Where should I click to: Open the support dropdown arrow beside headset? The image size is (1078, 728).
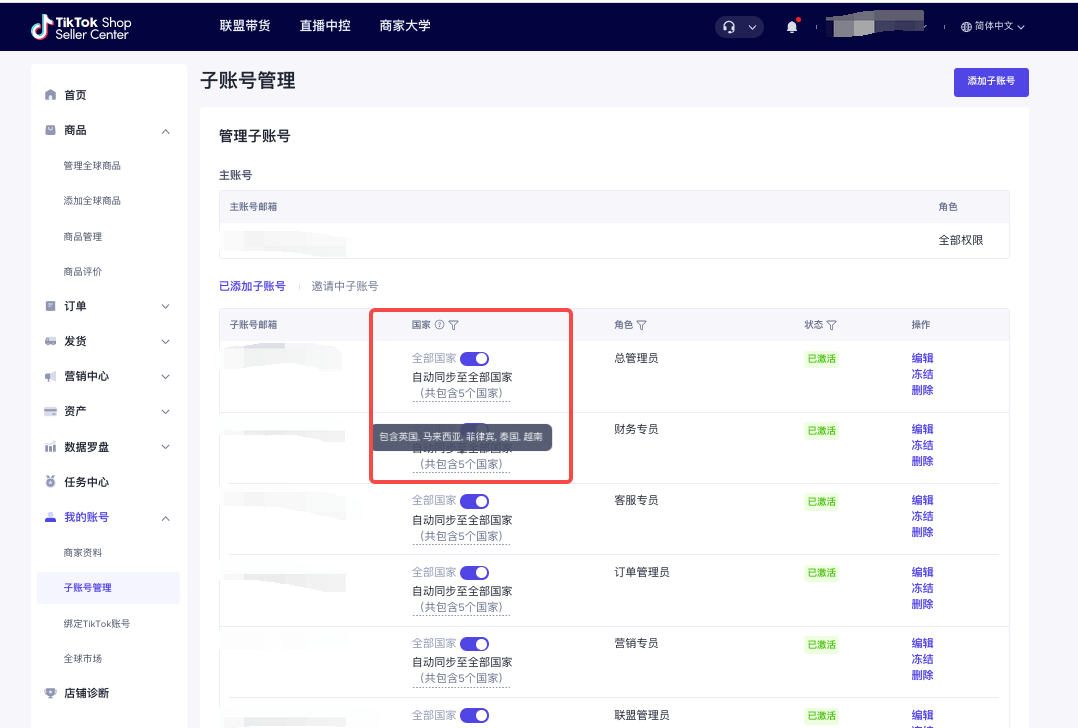752,27
